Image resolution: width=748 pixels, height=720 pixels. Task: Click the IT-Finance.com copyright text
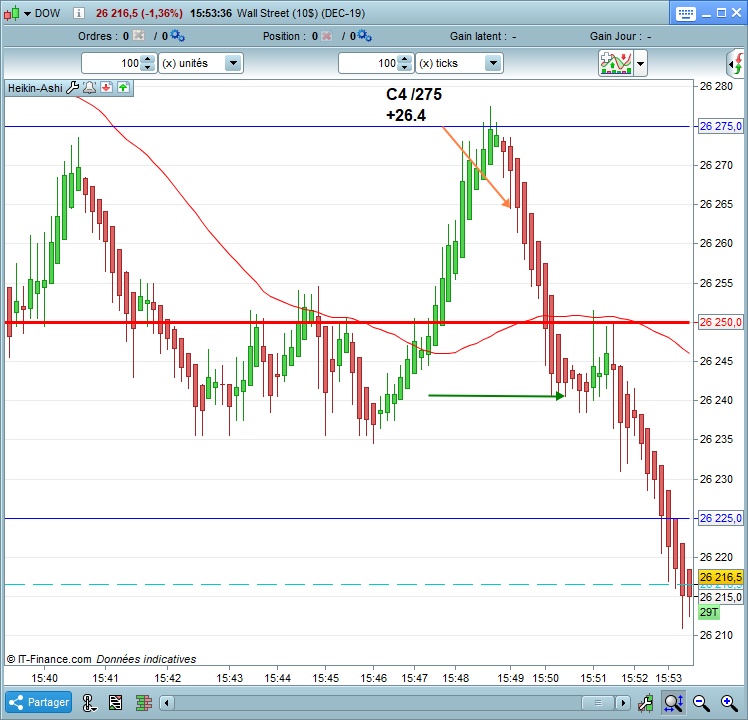[49, 659]
